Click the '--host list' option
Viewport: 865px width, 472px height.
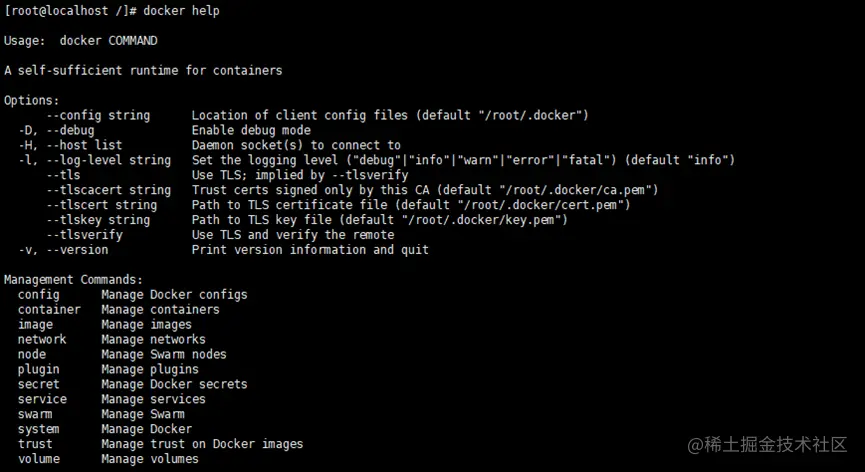coord(84,146)
